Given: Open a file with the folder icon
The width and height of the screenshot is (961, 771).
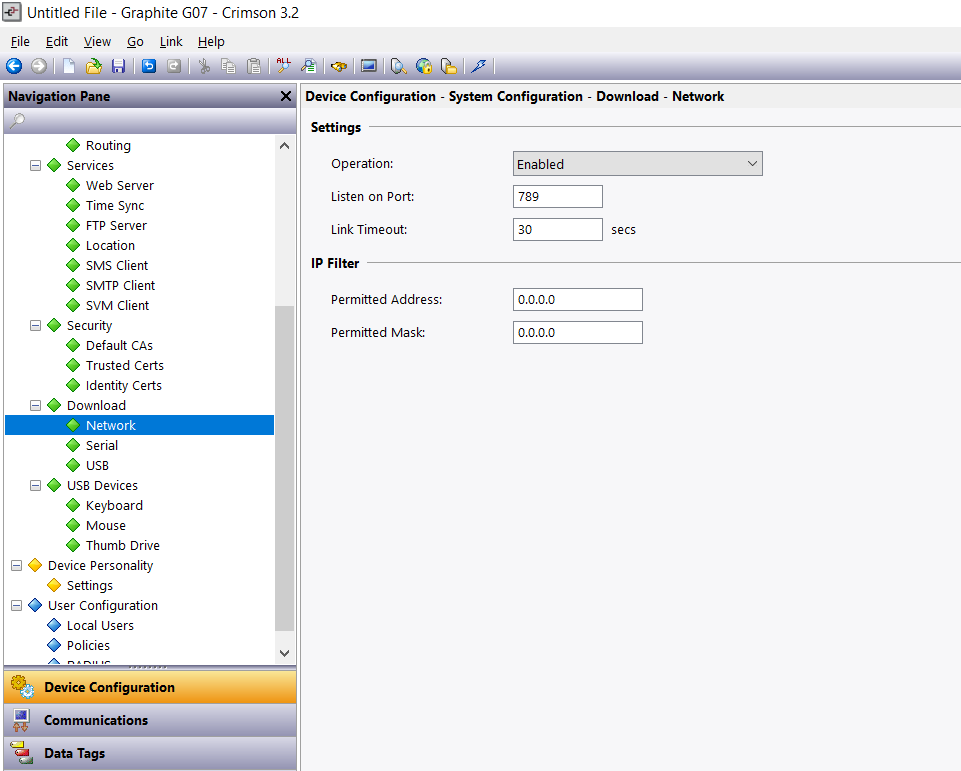Looking at the screenshot, I should tap(94, 66).
